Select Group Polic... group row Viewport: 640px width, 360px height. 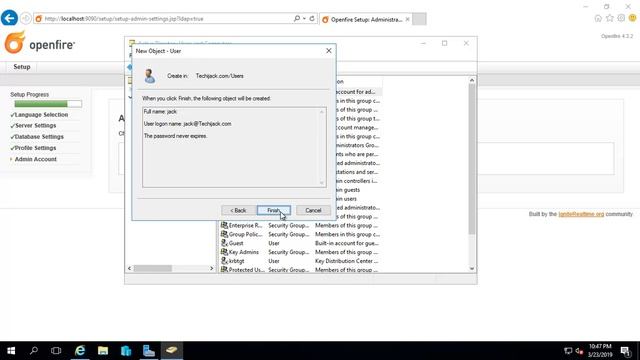(300, 234)
